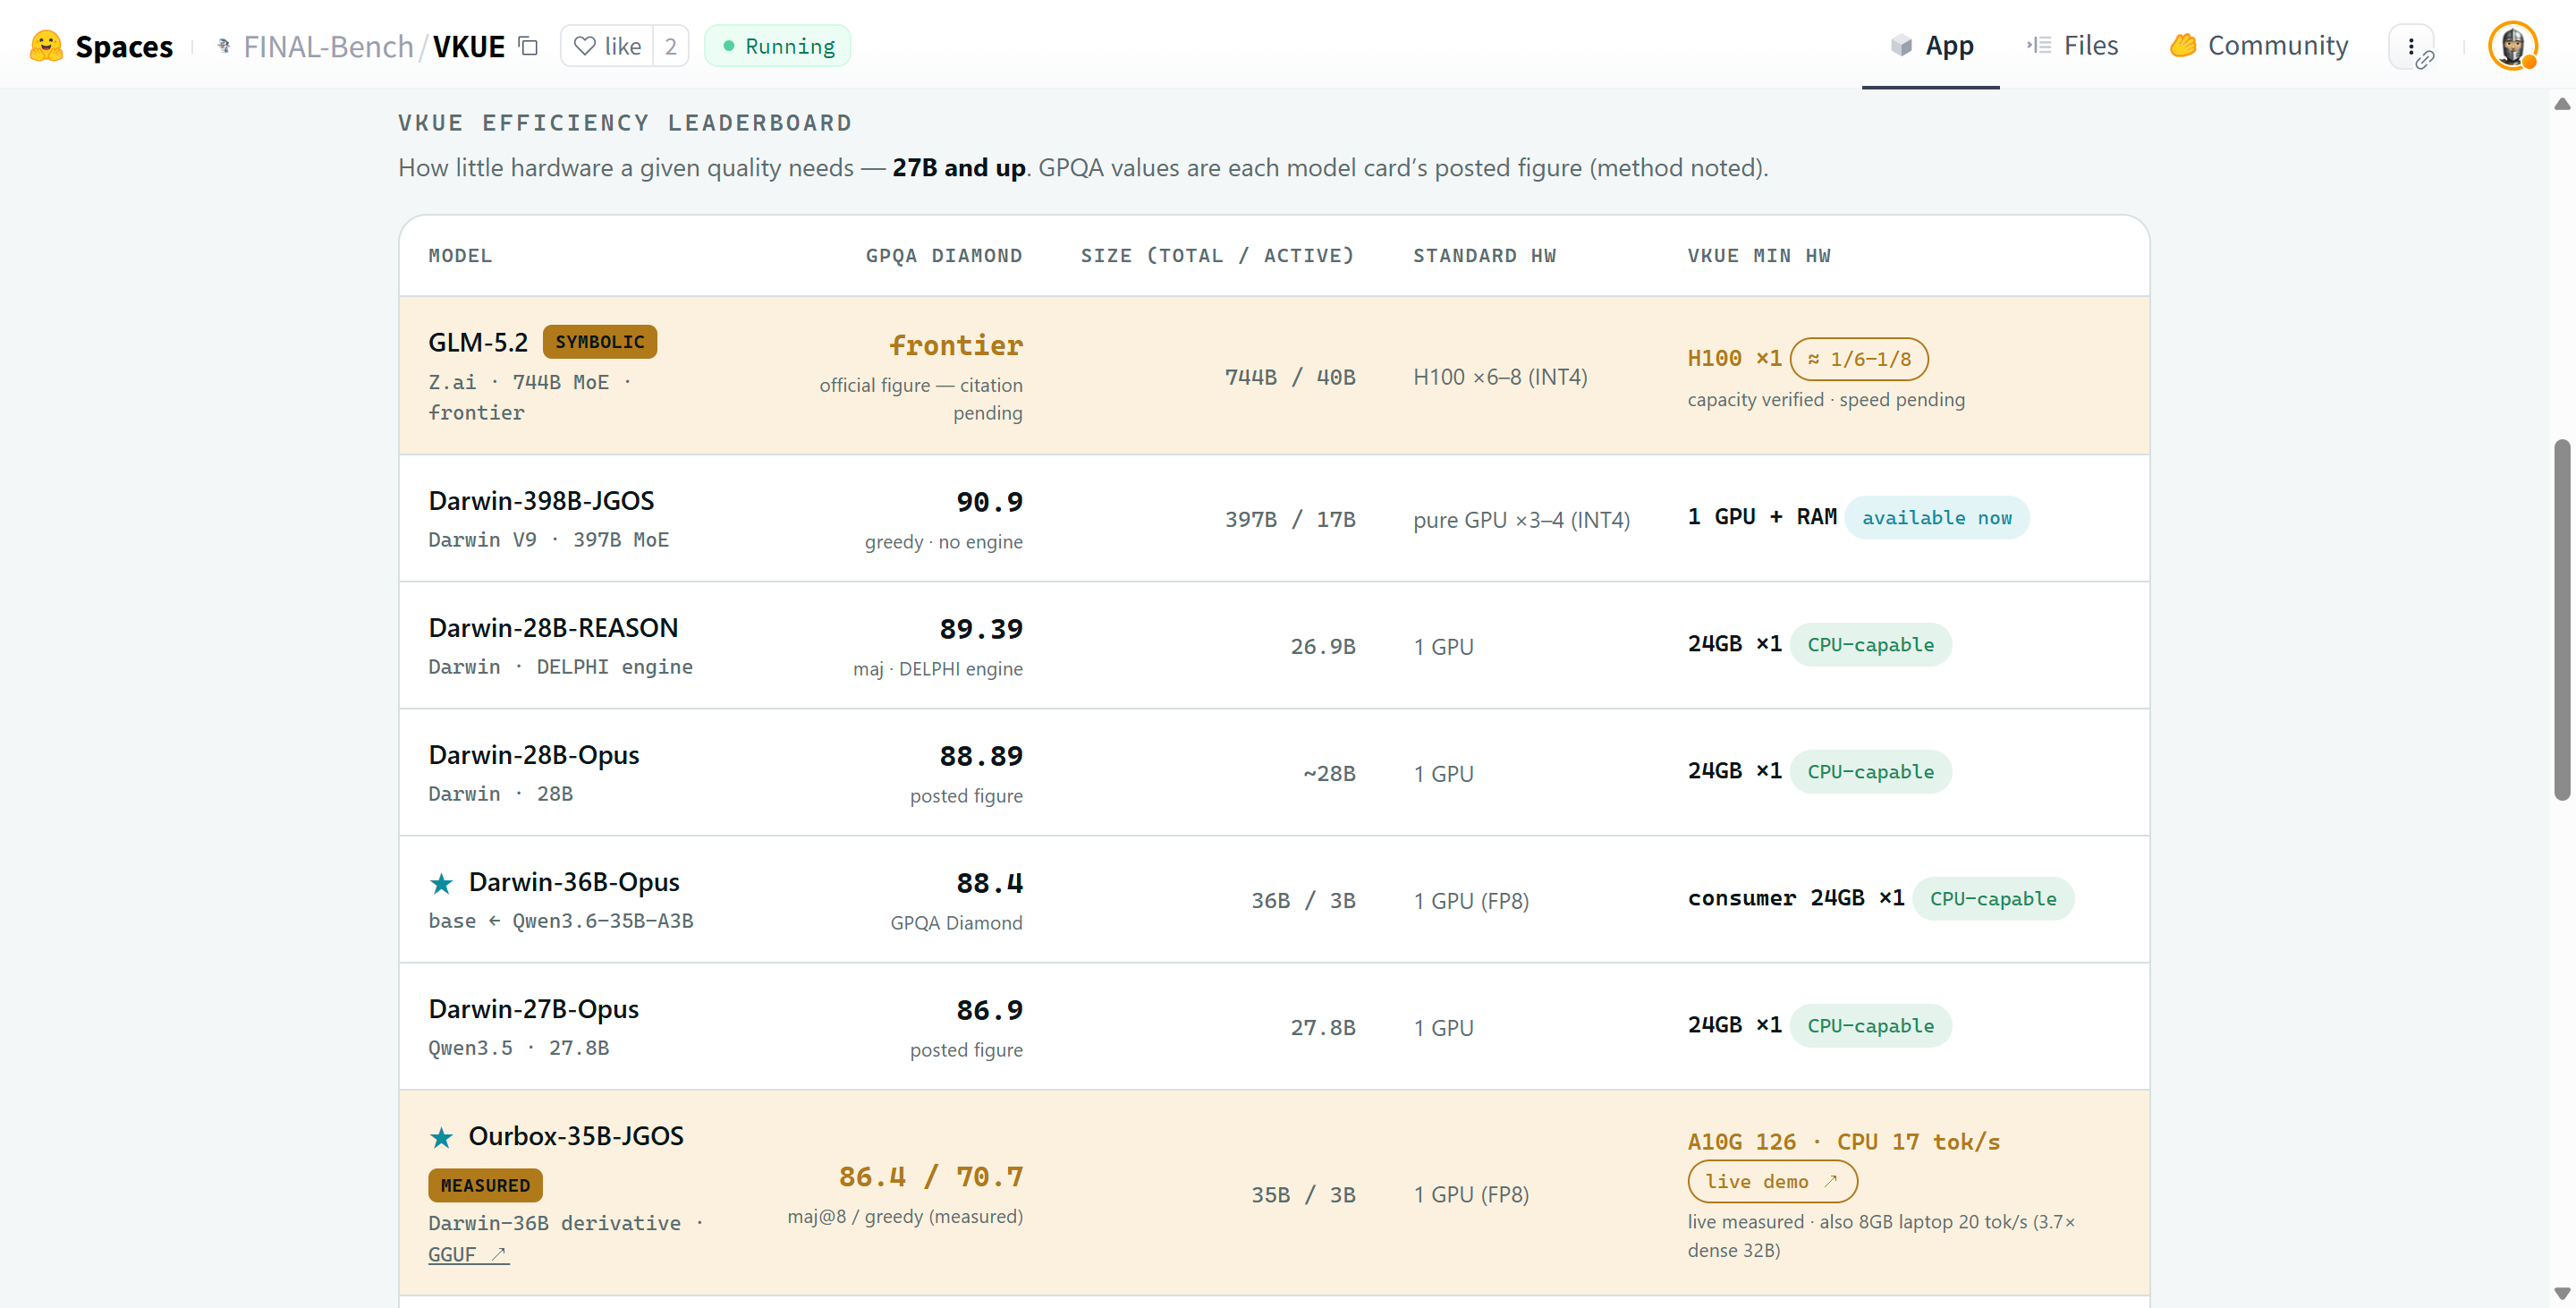The image size is (2576, 1308).
Task: Click the 'frontier' GPQA value
Action: coord(956,345)
